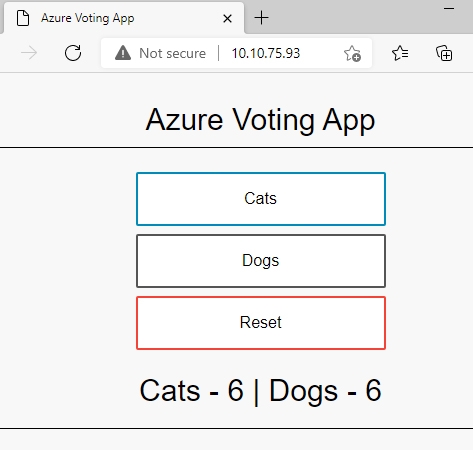Open a new tab with plus icon
This screenshot has width=473, height=450.
tap(261, 18)
